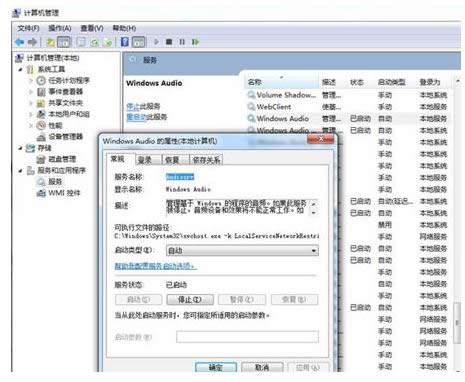
Task: Open the 操作(A) menu
Action: (x=60, y=28)
